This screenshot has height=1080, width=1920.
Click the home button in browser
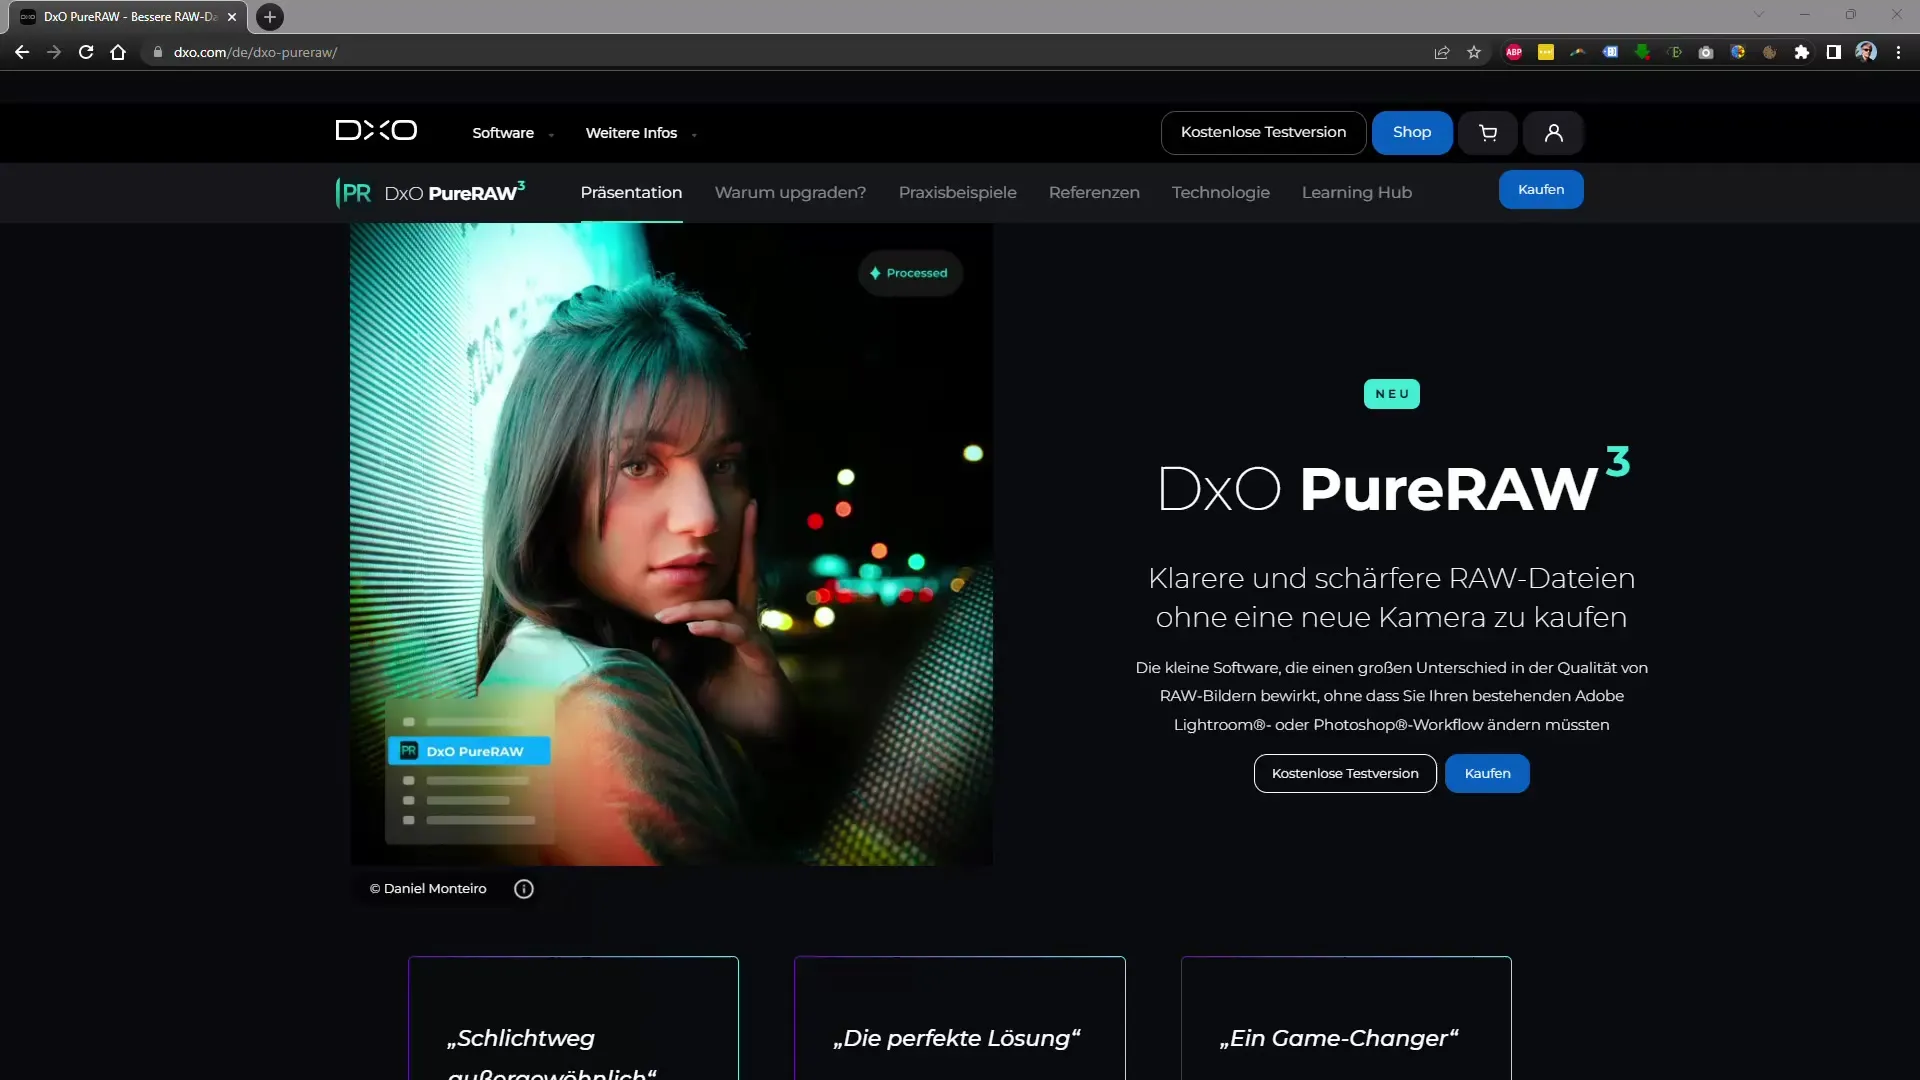pos(117,53)
